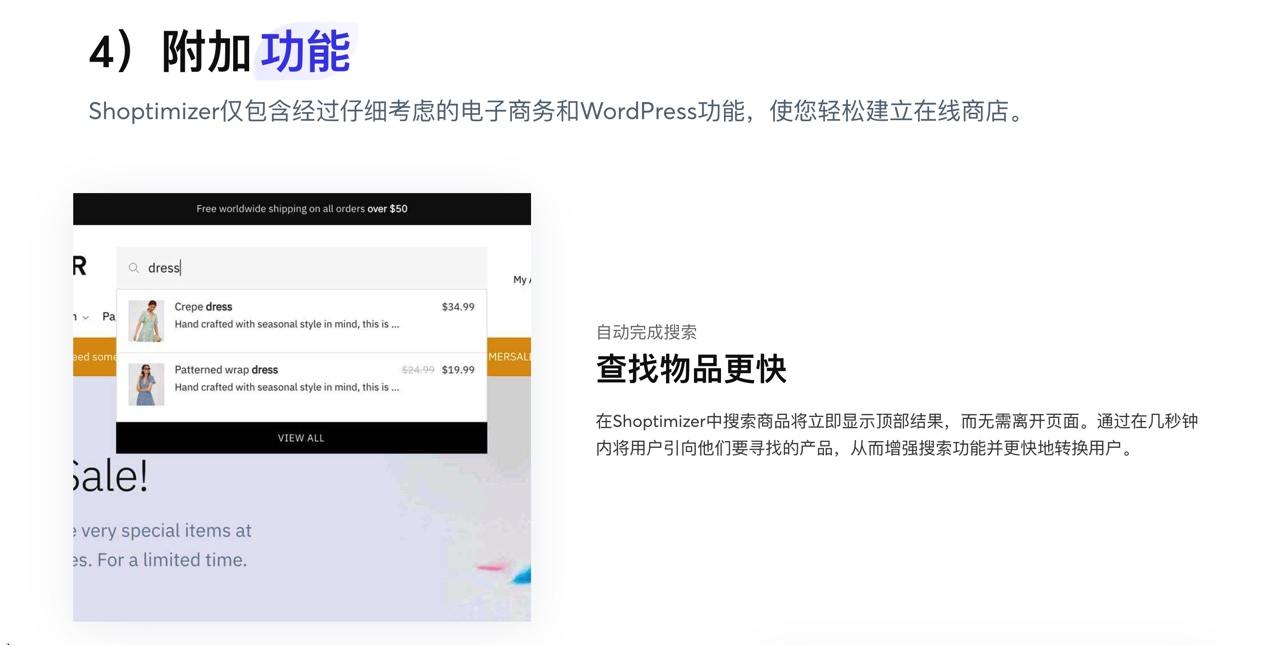Select the "Crepe dress" search result title
The height and width of the screenshot is (645, 1271).
coord(203,307)
